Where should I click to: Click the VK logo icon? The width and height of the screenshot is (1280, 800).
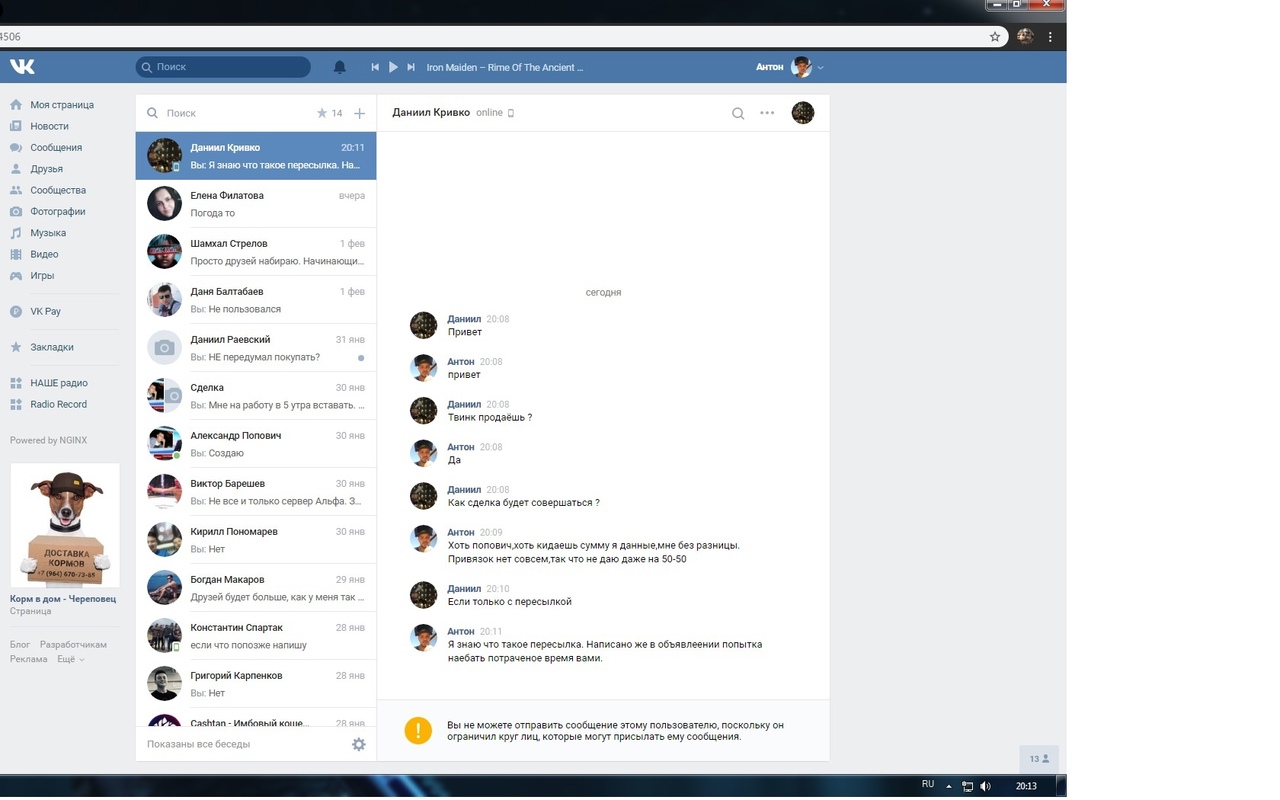click(x=22, y=67)
